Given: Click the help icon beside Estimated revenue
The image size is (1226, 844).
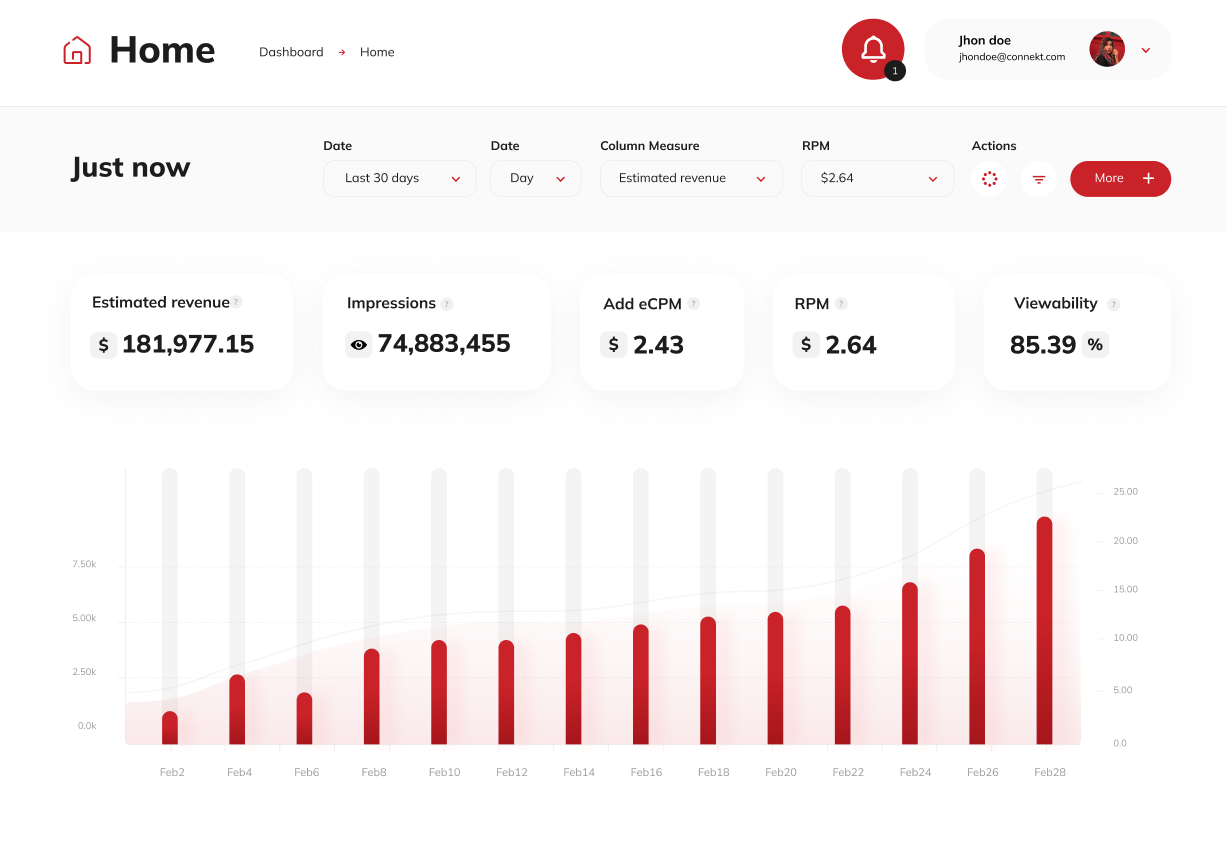Looking at the screenshot, I should pos(237,302).
